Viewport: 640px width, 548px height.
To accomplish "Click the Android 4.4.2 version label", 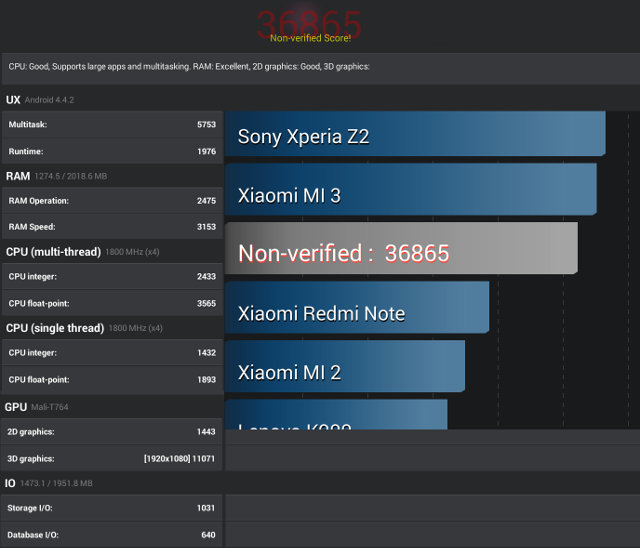I will (49, 100).
